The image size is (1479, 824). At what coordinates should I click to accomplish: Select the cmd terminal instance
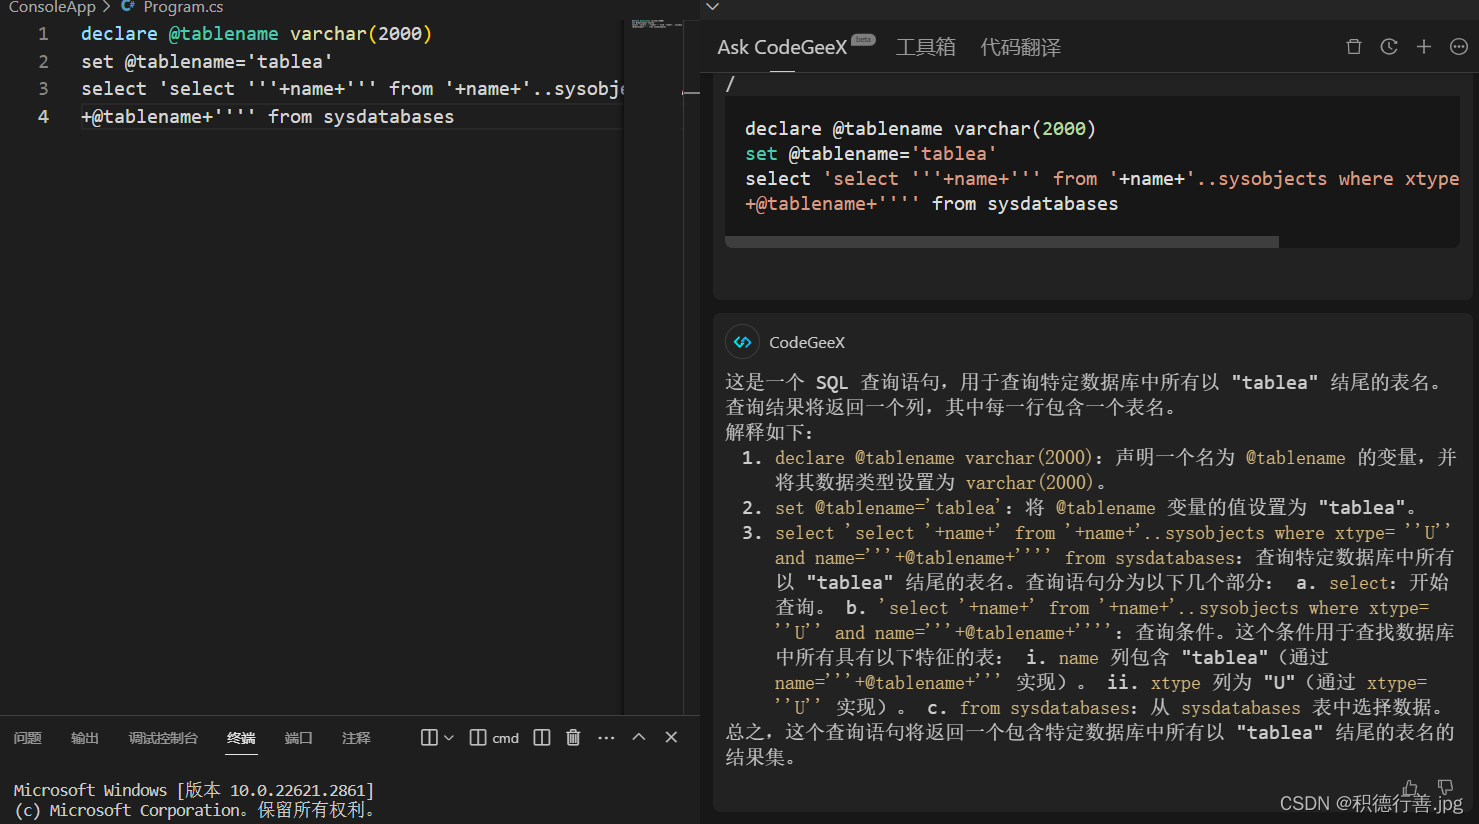[x=495, y=738]
